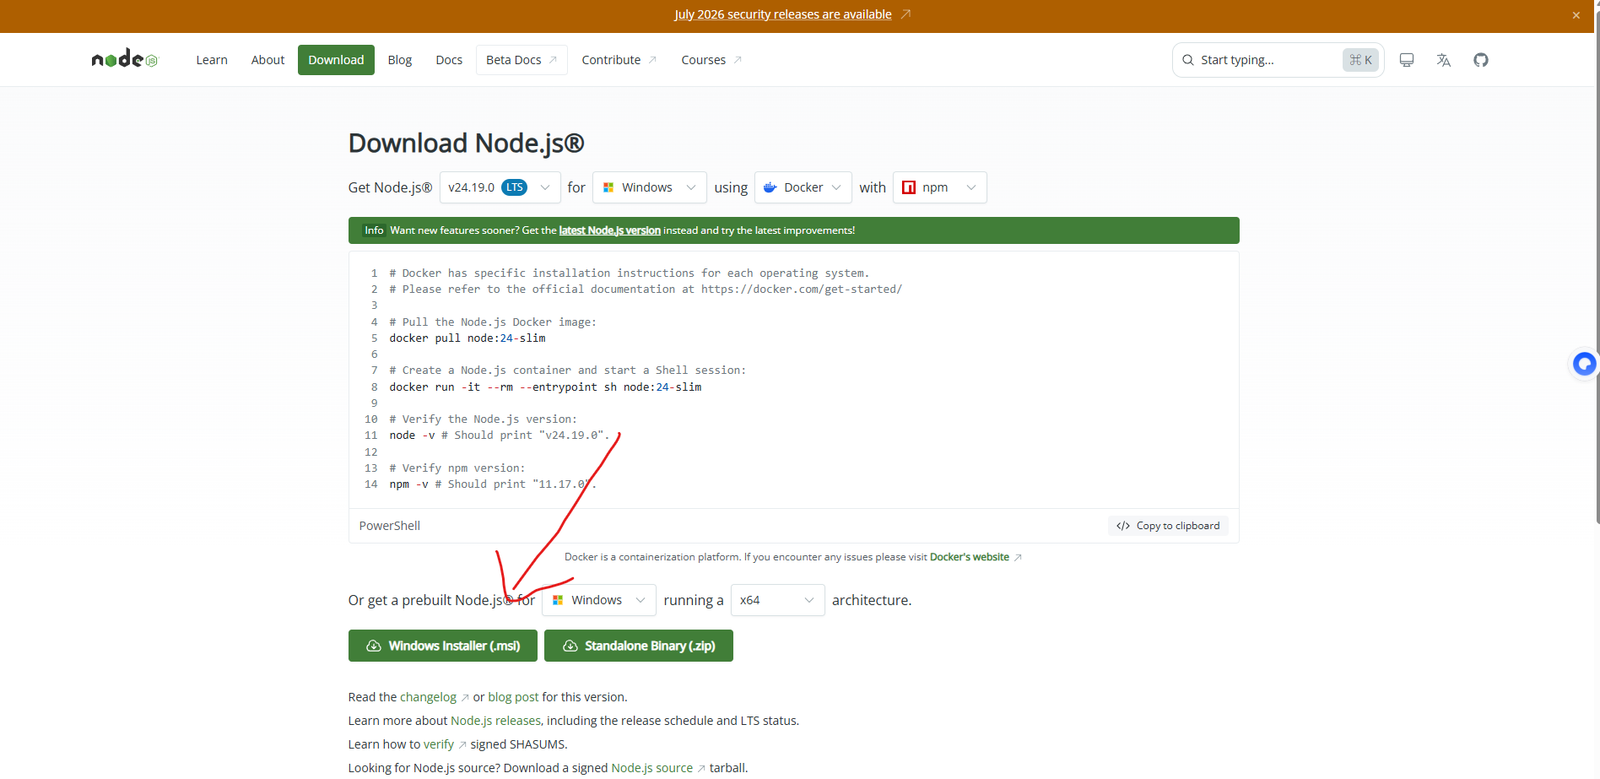The image size is (1600, 779).
Task: Open the Node.js releases link
Action: pyautogui.click(x=496, y=721)
